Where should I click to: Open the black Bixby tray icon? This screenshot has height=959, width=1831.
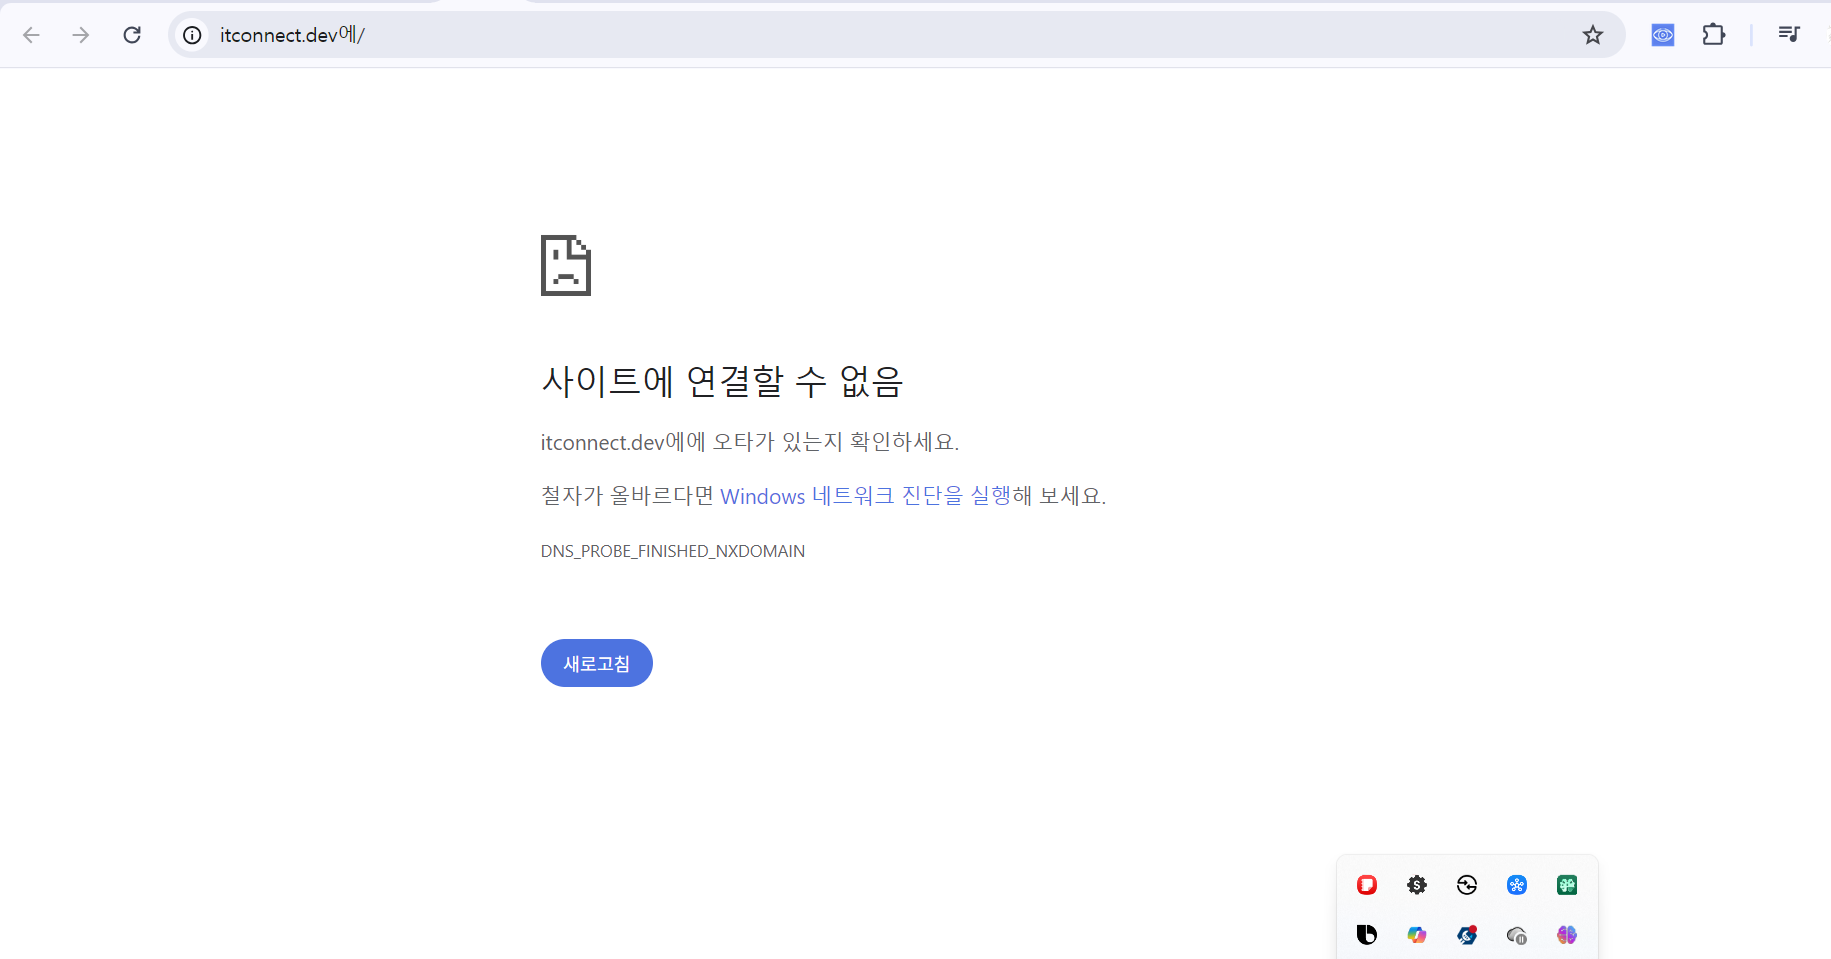pos(1367,935)
